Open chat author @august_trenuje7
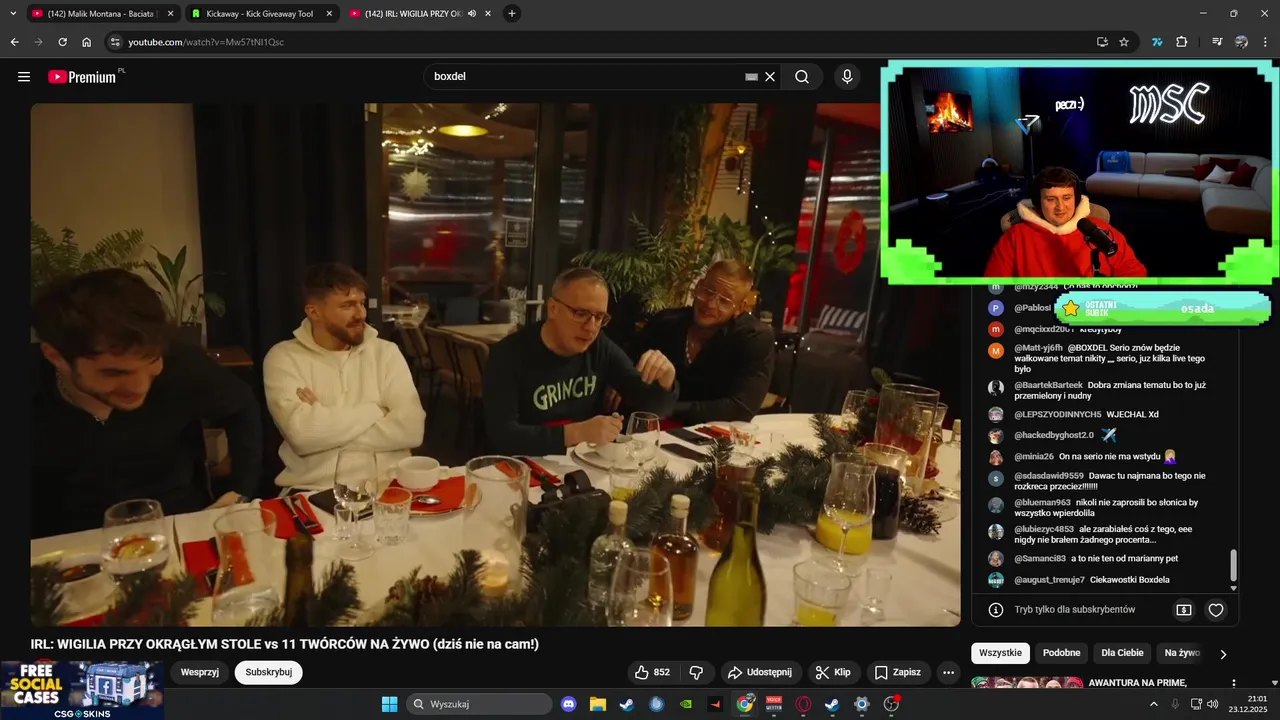The width and height of the screenshot is (1280, 720). pos(1049,580)
